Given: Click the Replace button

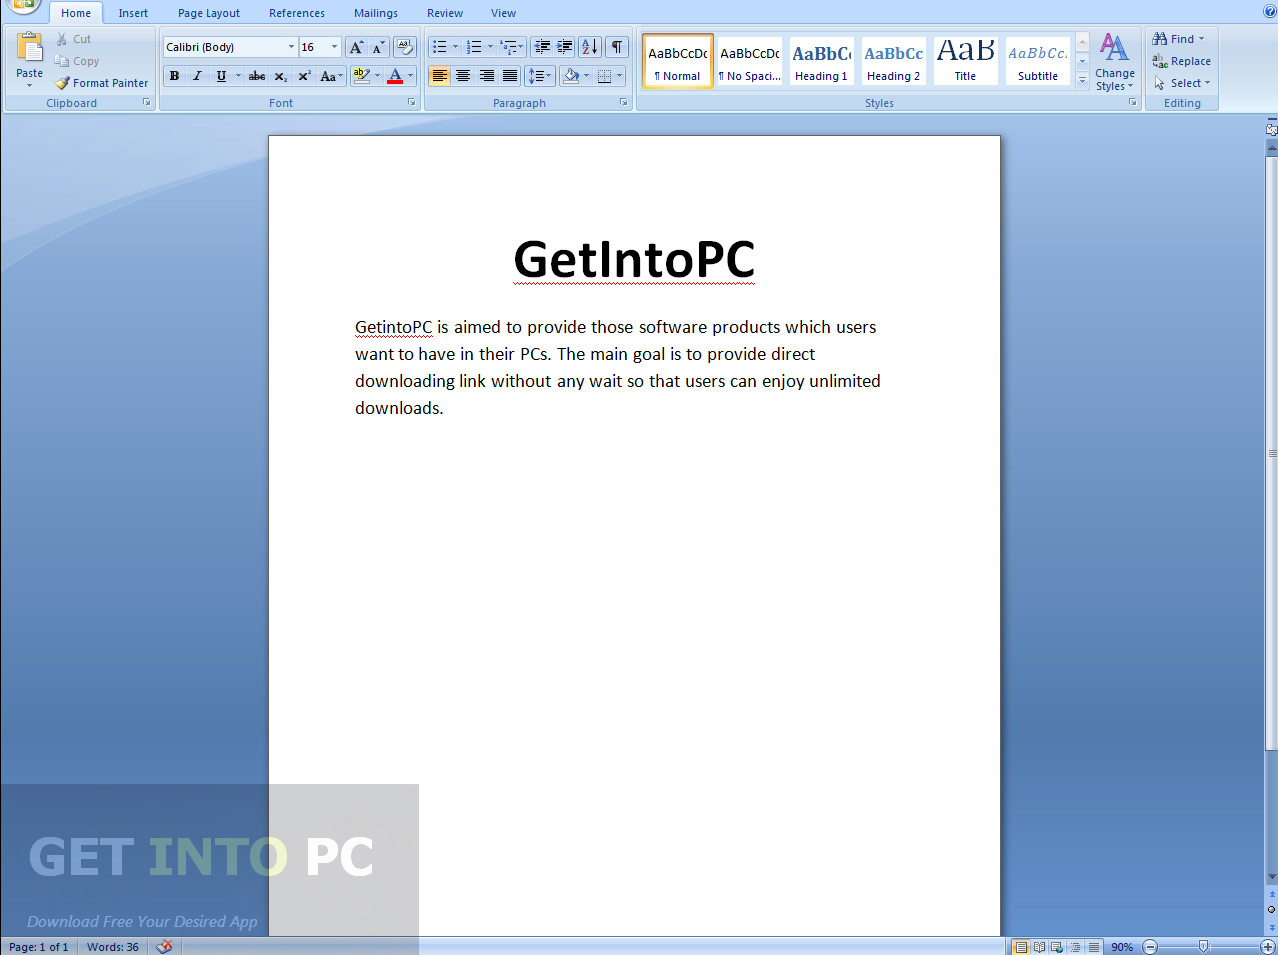Looking at the screenshot, I should point(1182,61).
